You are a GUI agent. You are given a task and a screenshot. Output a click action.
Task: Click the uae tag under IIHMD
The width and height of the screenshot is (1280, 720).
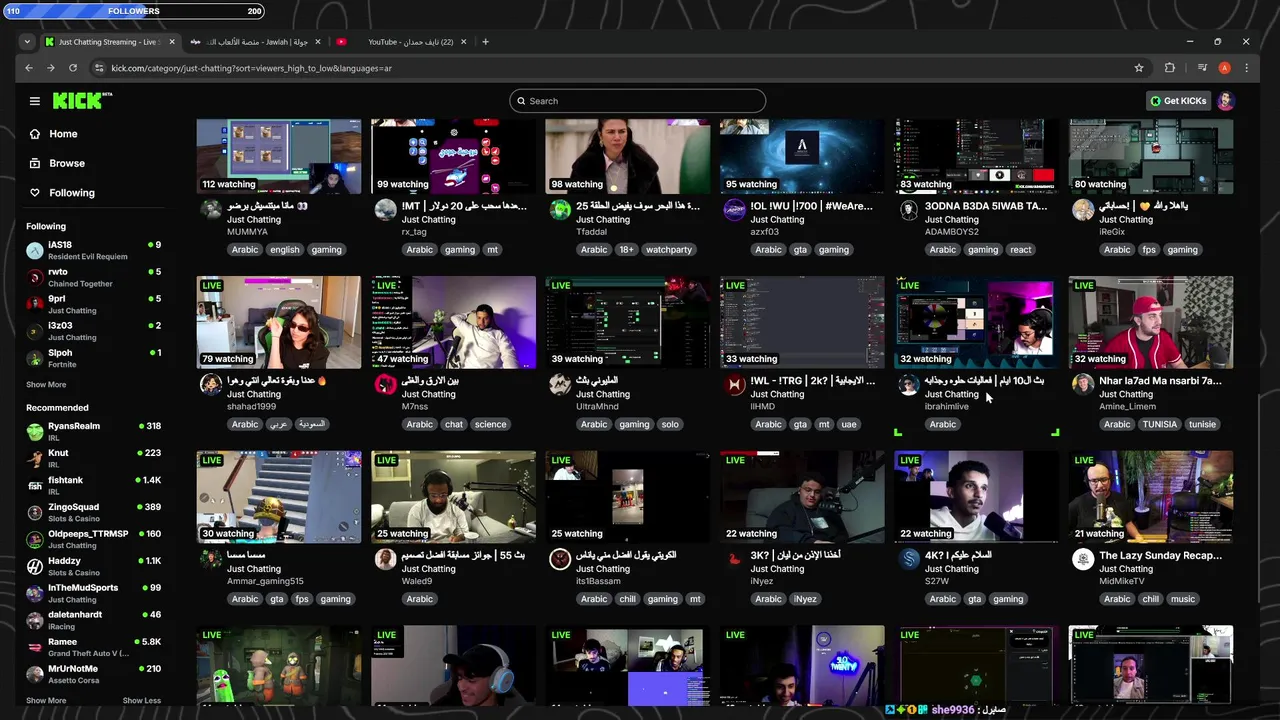[x=848, y=424]
